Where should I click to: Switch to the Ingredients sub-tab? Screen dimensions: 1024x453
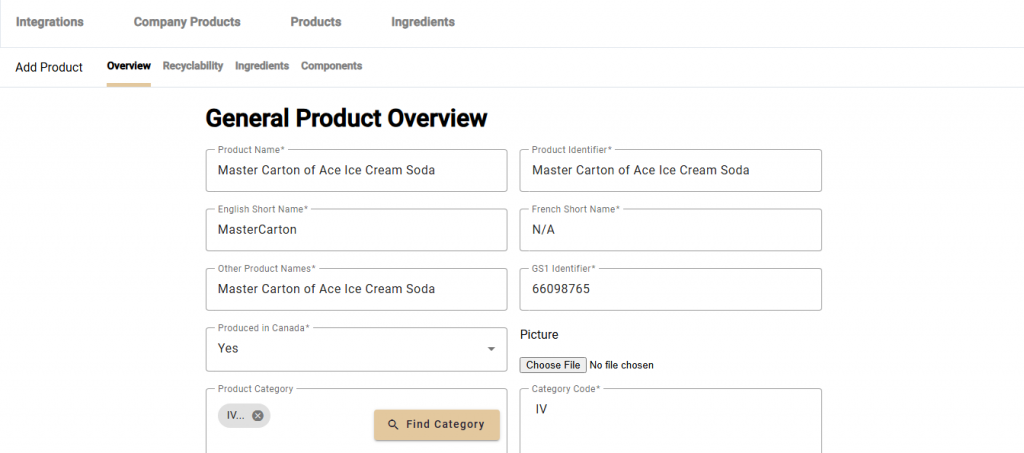pyautogui.click(x=262, y=66)
